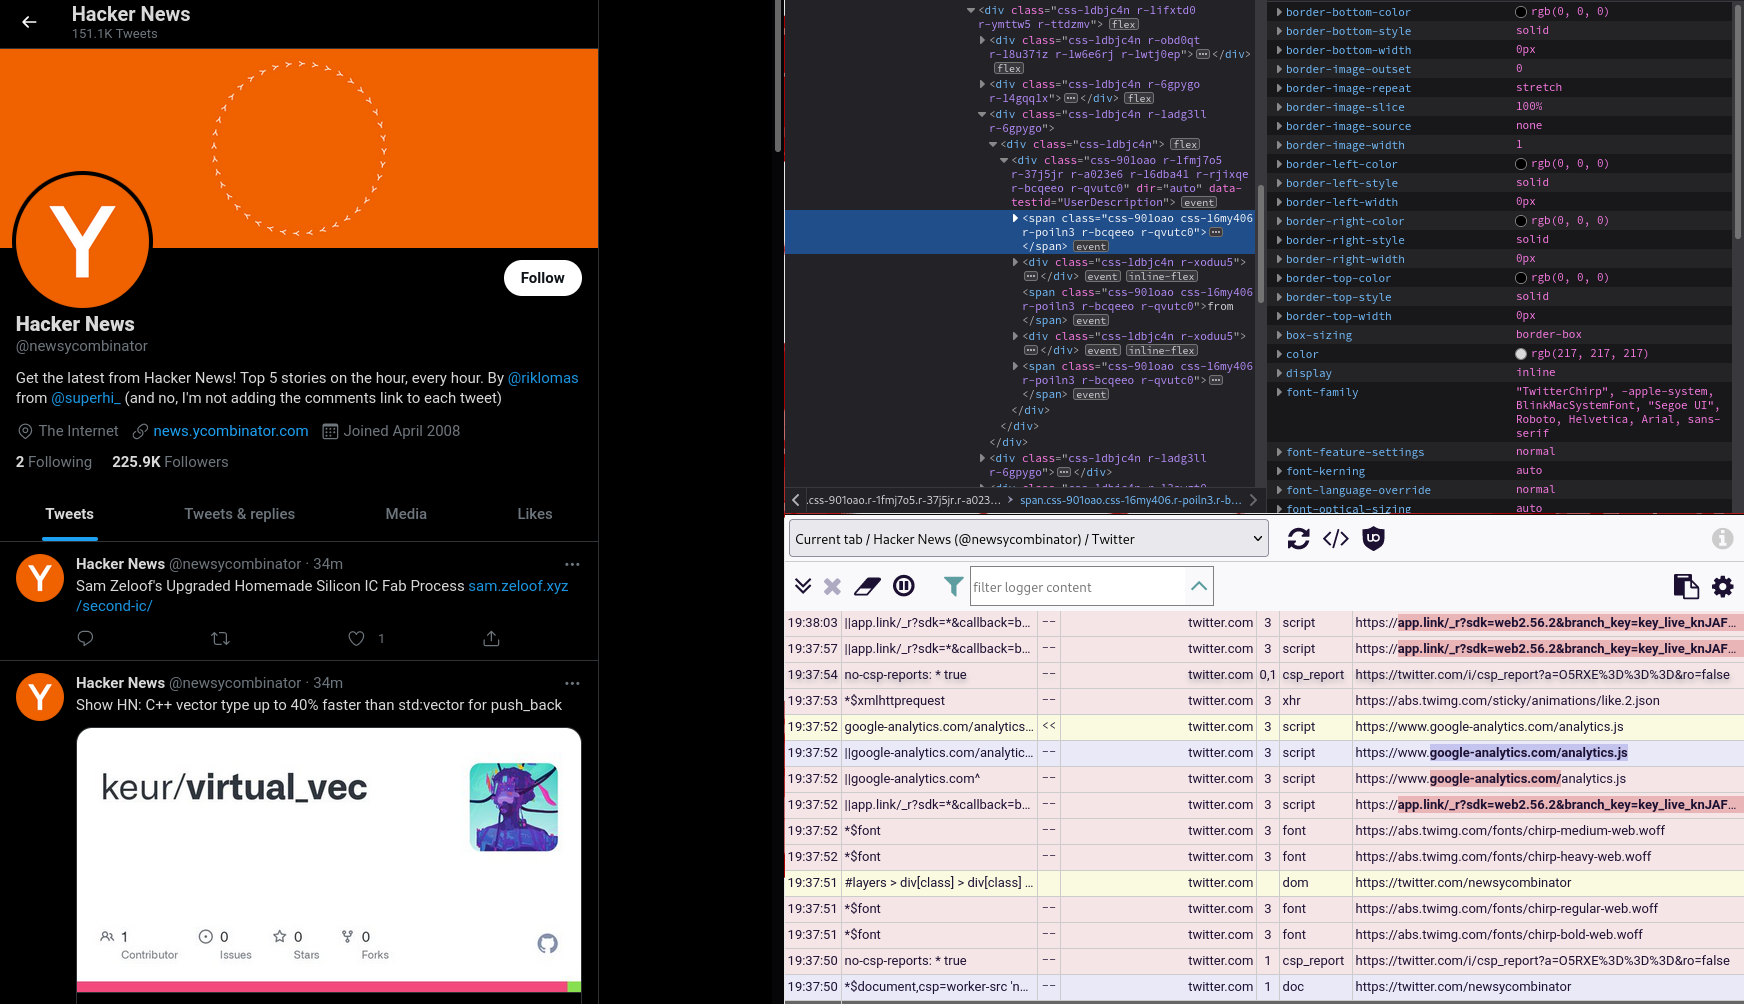Toggle flex badge on the r-ttdzmv div
1744x1004 pixels.
click(1123, 24)
